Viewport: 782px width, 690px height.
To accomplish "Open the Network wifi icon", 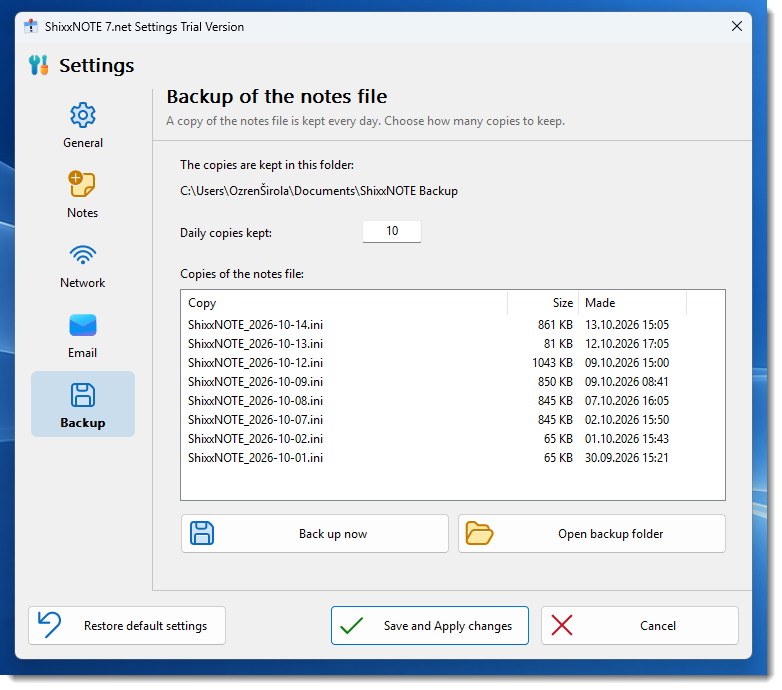I will tap(83, 254).
